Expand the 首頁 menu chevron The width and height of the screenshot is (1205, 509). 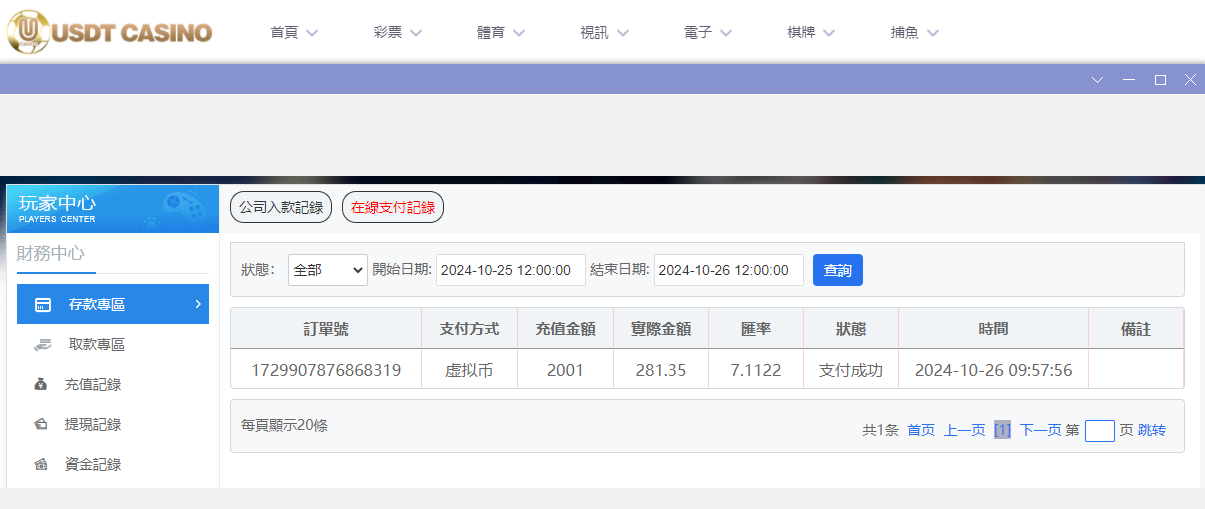point(312,33)
